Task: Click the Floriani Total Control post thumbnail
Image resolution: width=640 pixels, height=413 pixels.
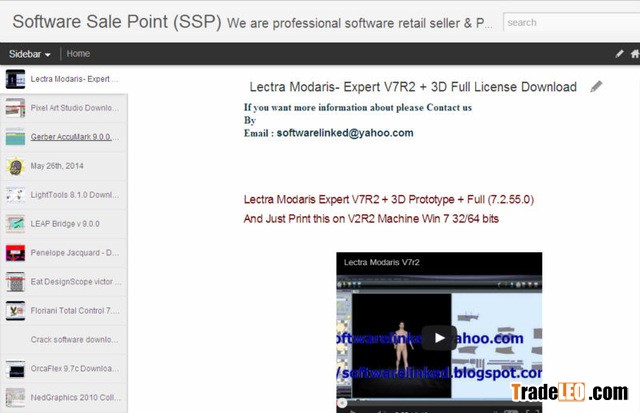Action: pos(16,311)
